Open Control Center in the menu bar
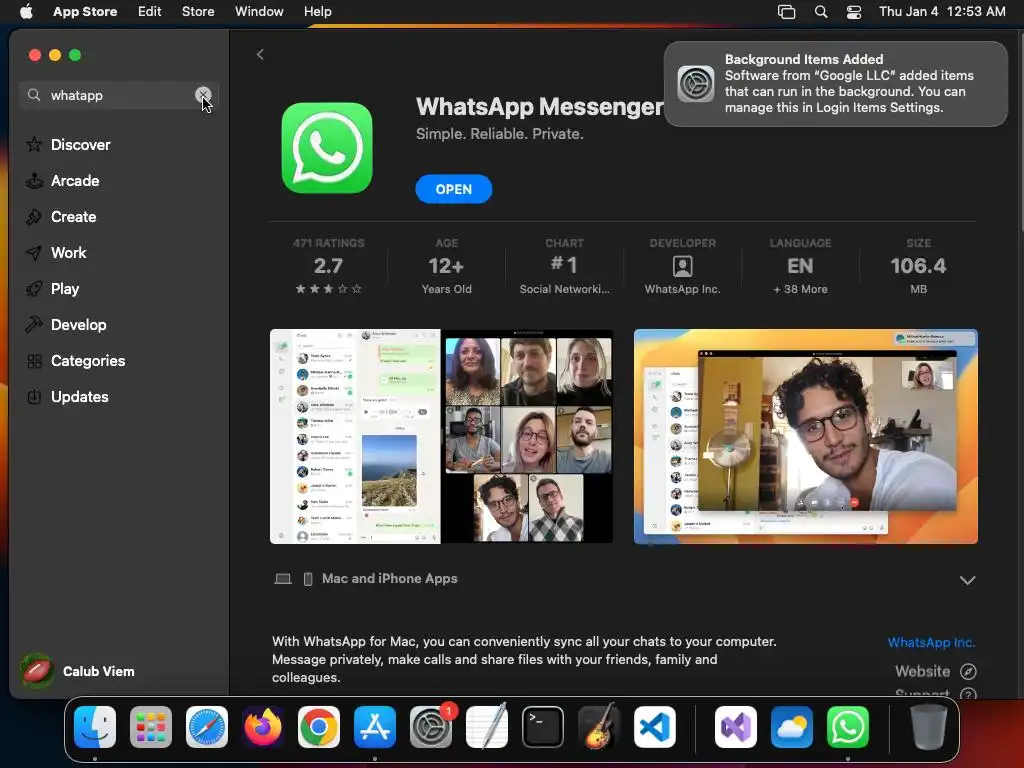The width and height of the screenshot is (1024, 768). [854, 12]
